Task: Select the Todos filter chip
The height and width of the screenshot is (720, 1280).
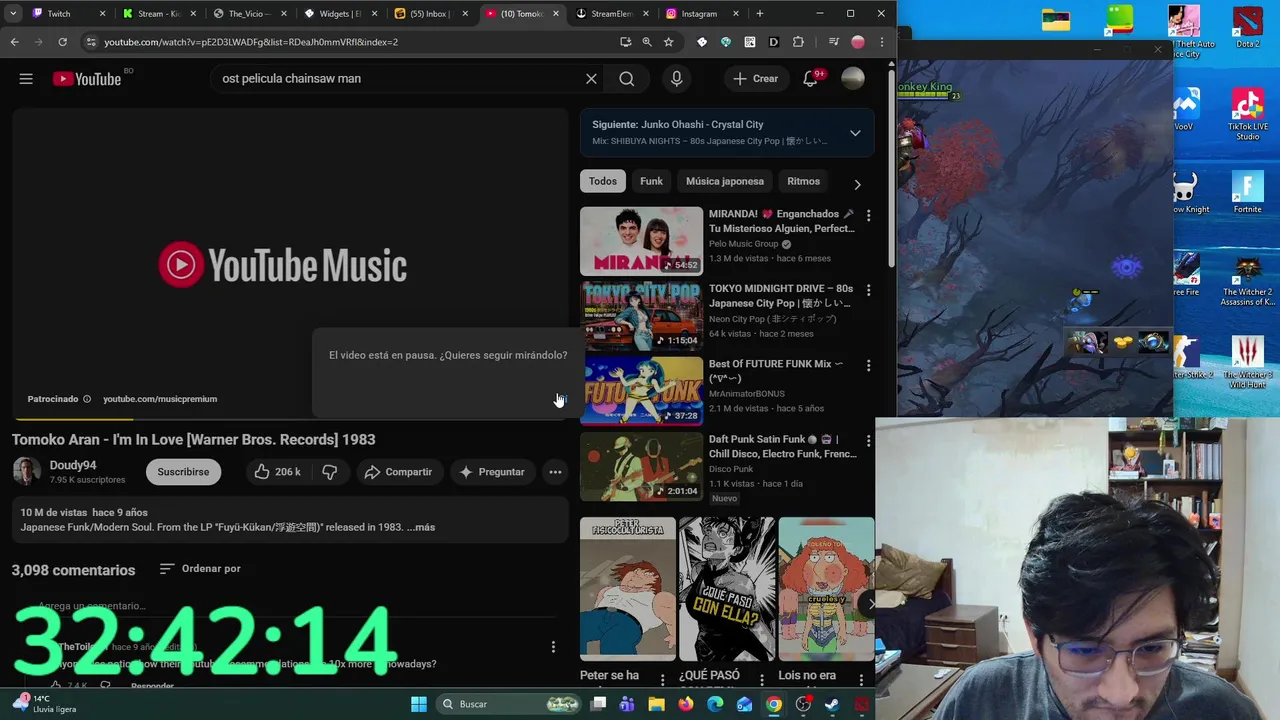Action: tap(603, 181)
